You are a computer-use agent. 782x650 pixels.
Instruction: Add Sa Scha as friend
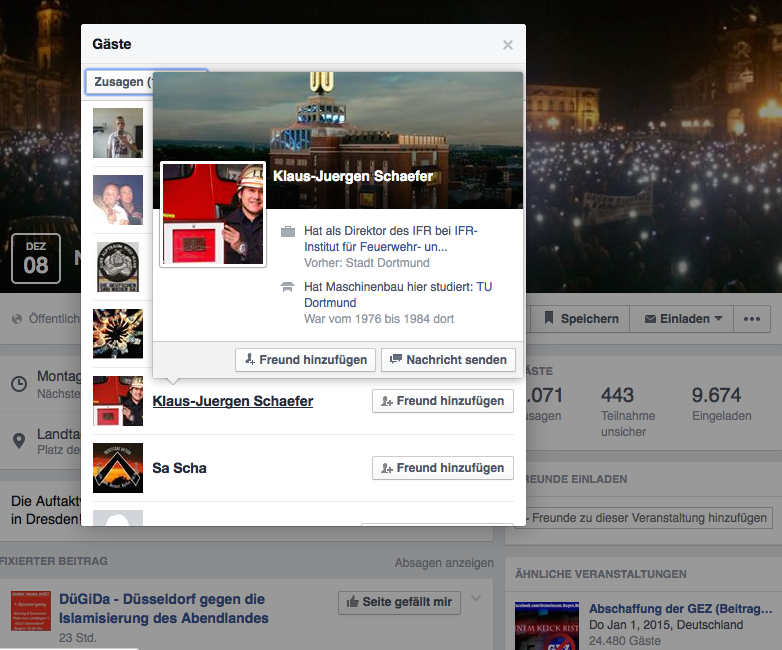coord(443,468)
